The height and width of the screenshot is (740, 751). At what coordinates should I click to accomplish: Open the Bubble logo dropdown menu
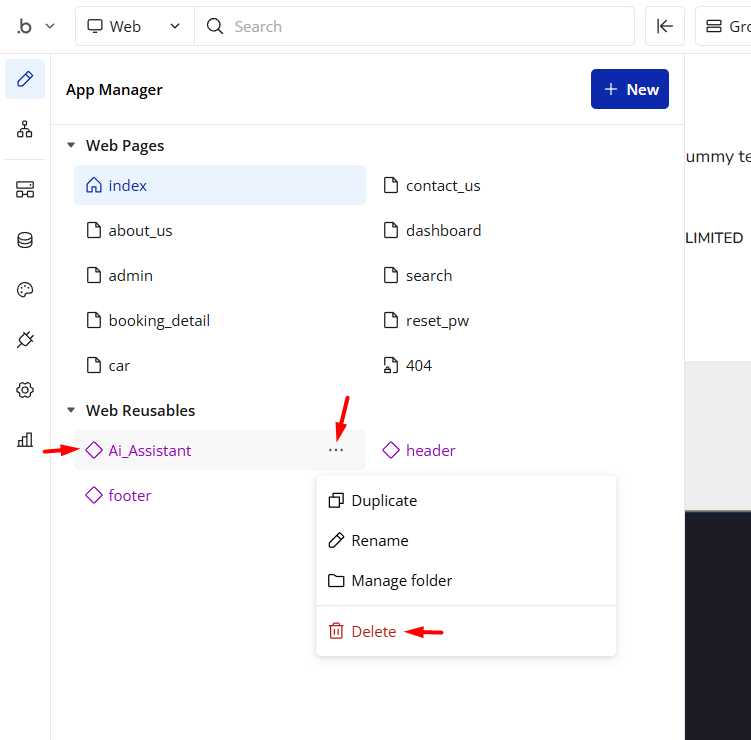35,27
